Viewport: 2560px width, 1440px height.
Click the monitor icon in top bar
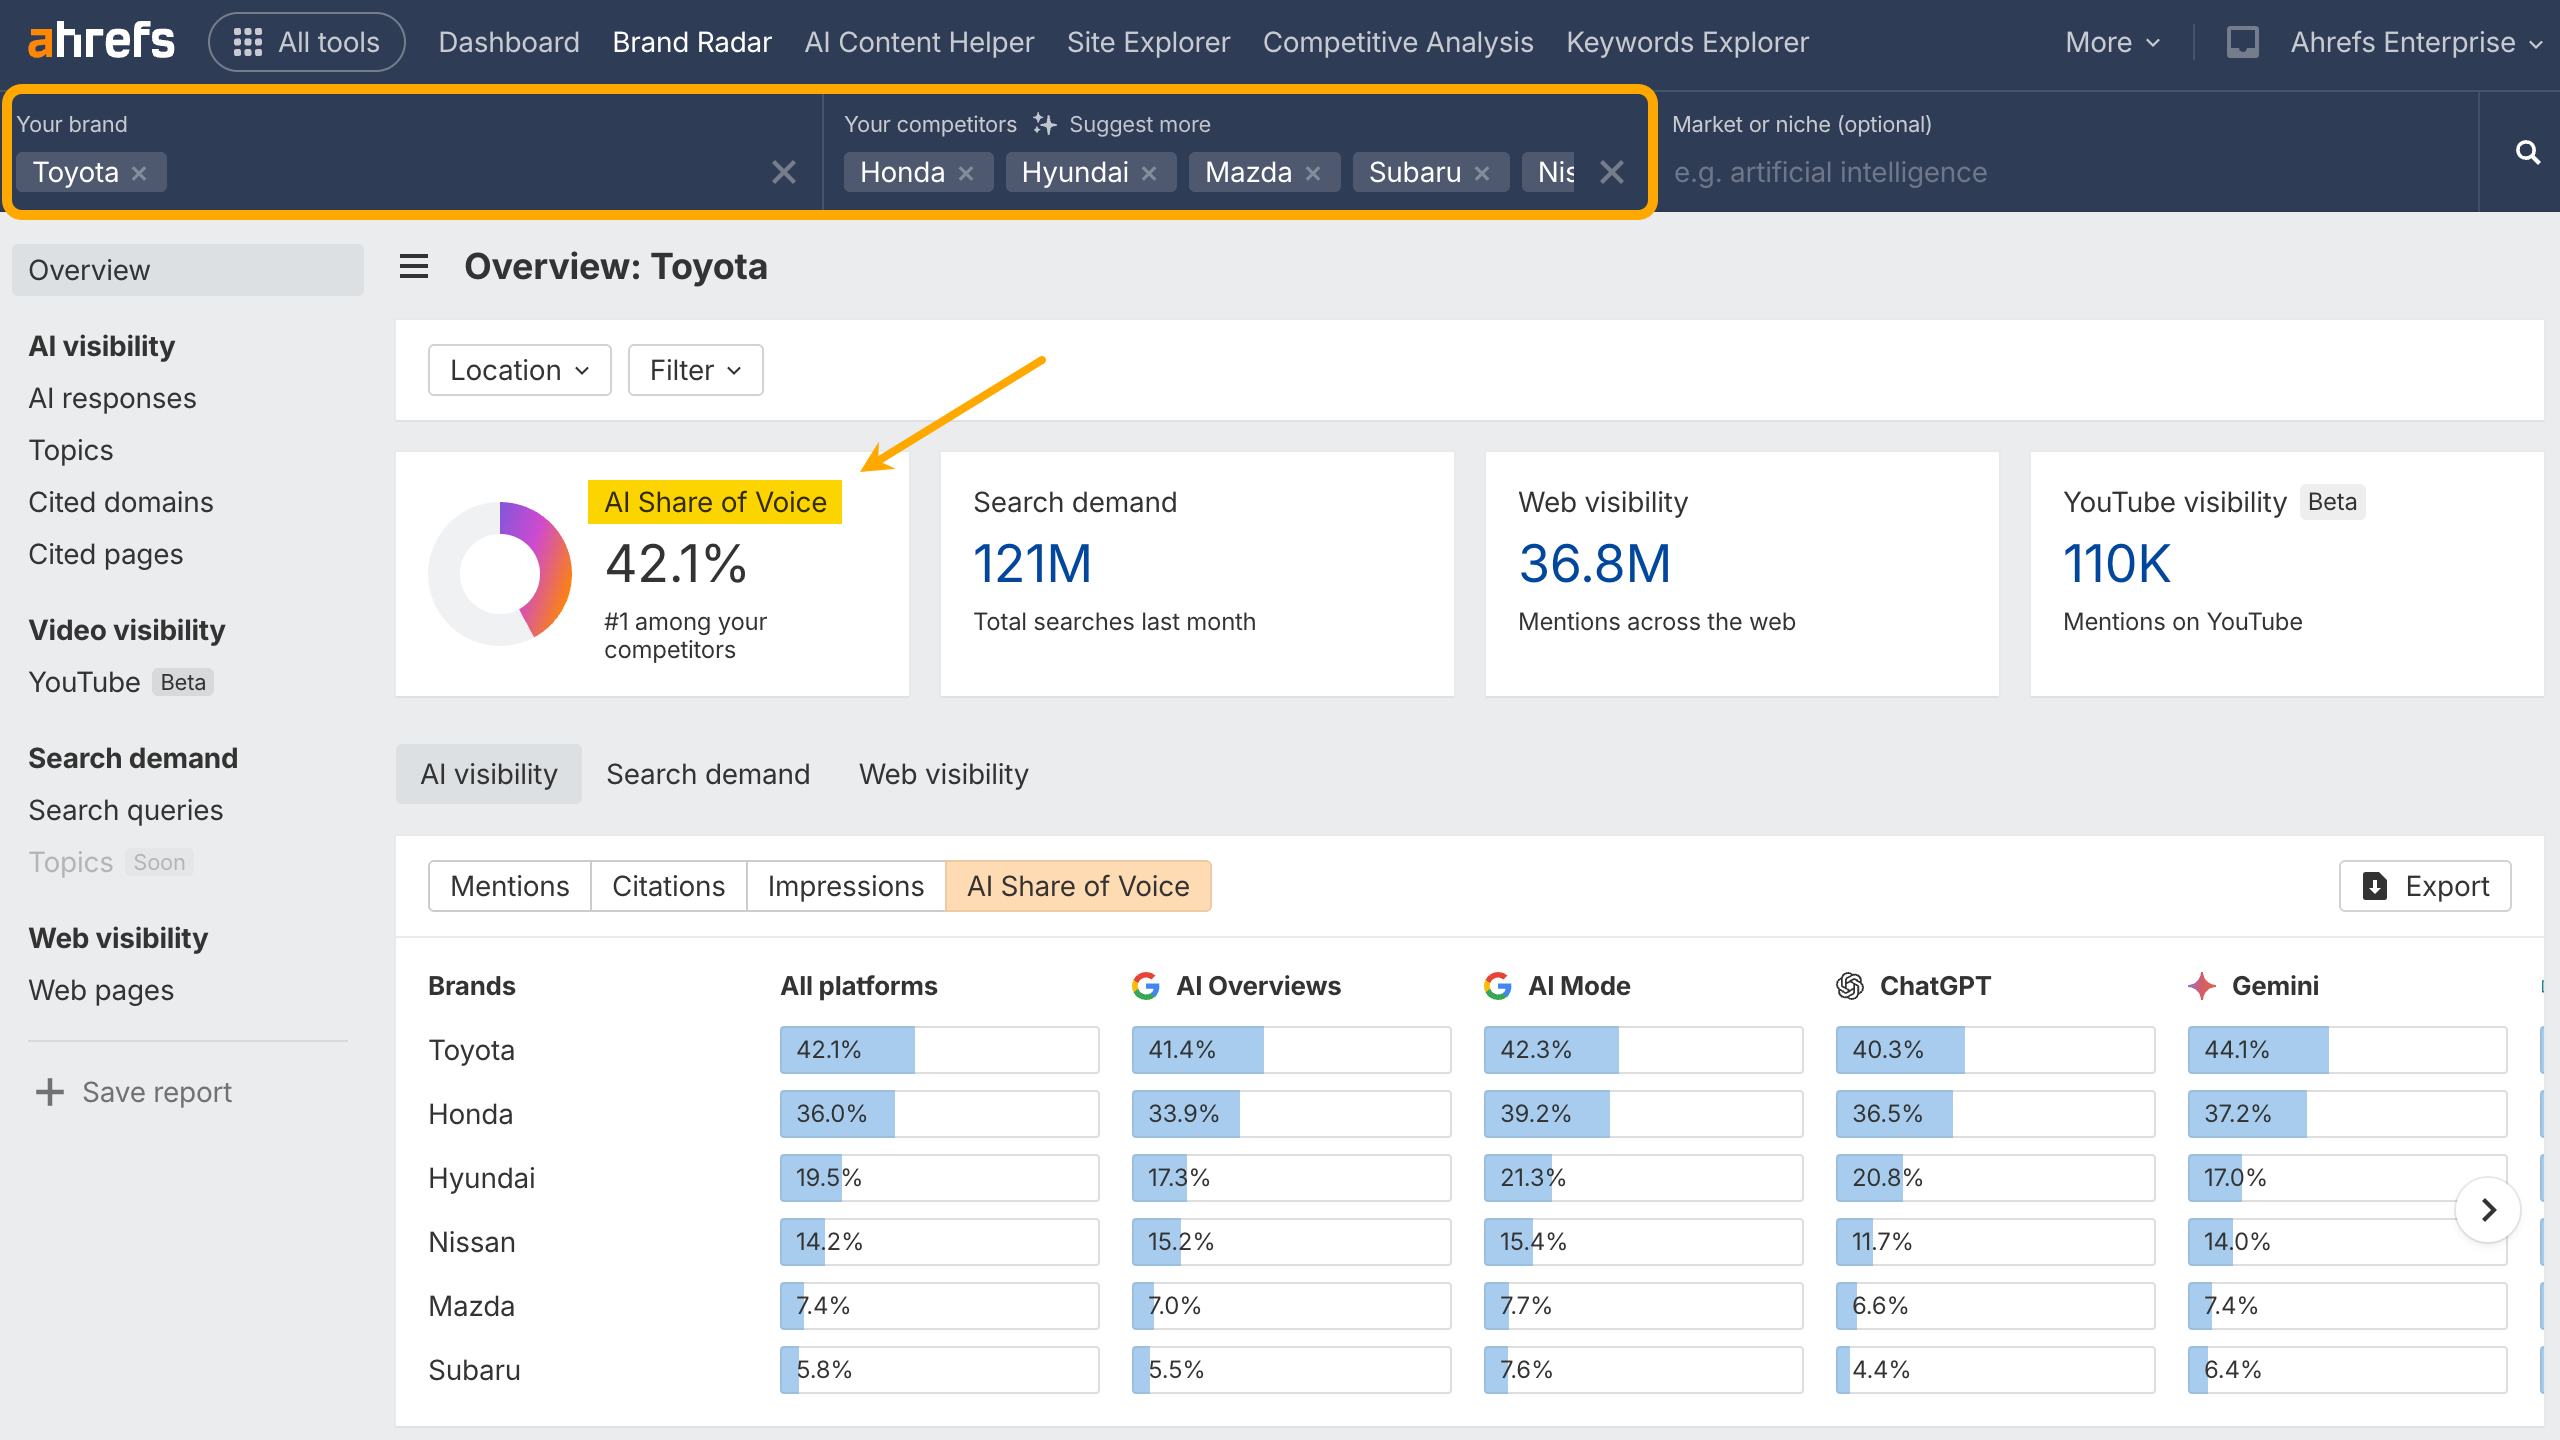(2242, 42)
